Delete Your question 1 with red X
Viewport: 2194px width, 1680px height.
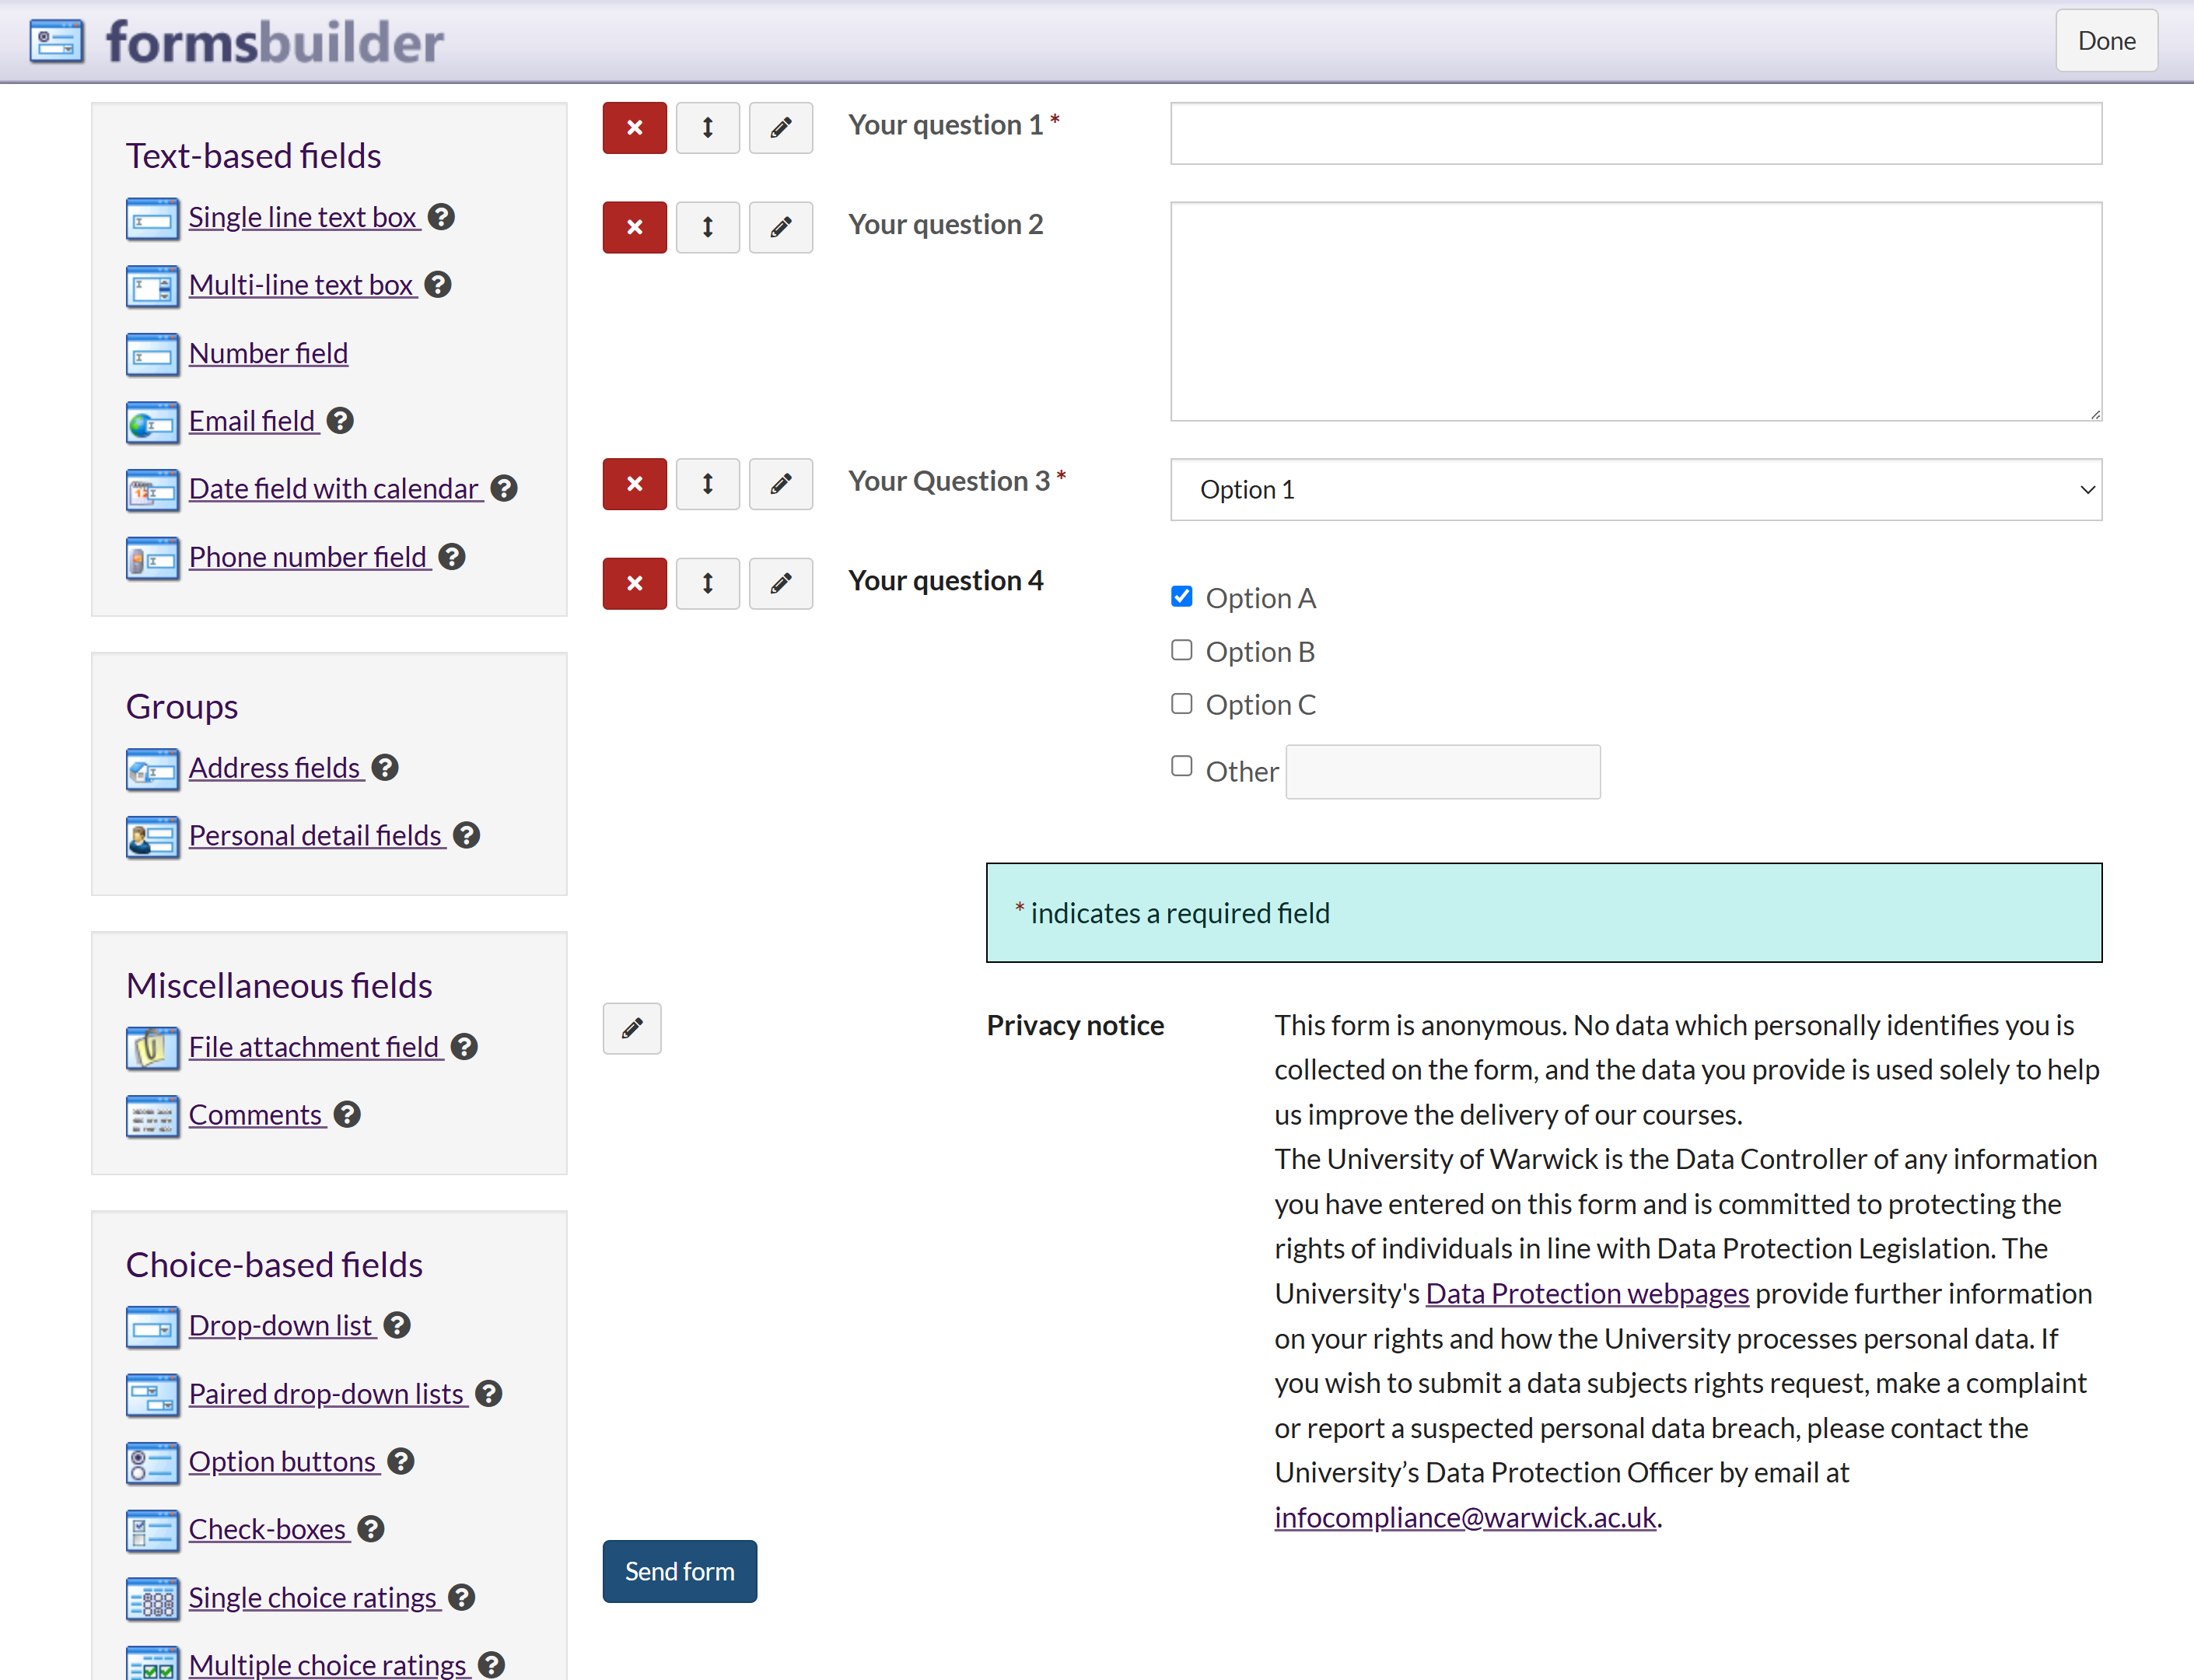[x=634, y=128]
